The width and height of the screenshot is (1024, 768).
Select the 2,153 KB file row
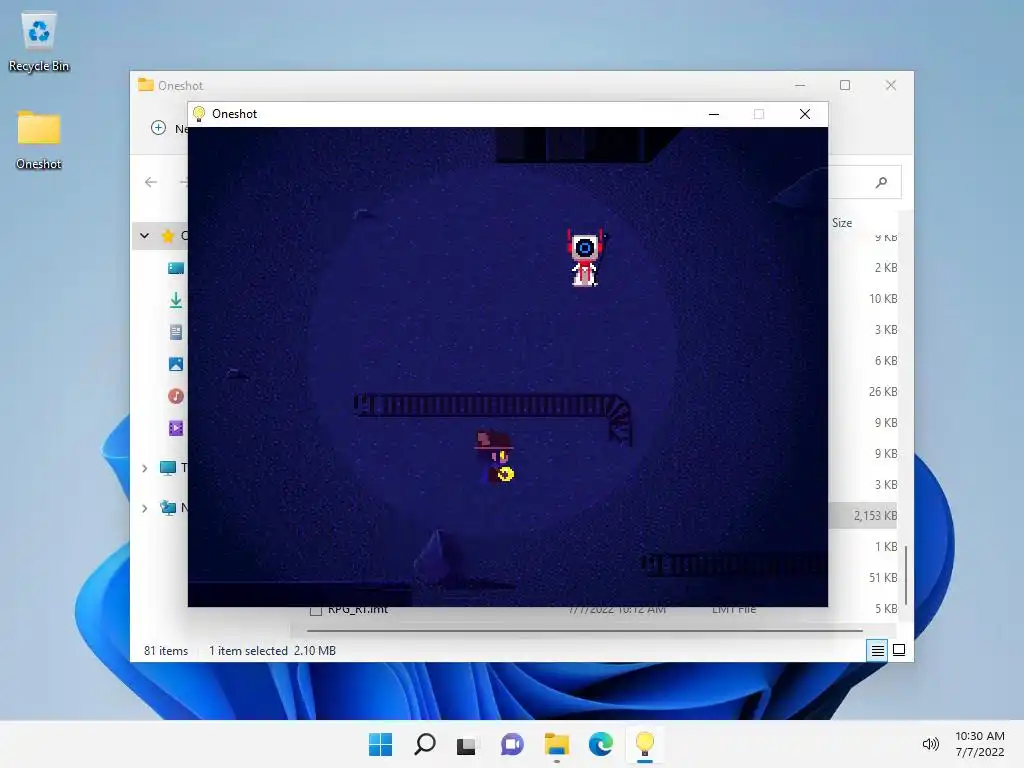863,515
